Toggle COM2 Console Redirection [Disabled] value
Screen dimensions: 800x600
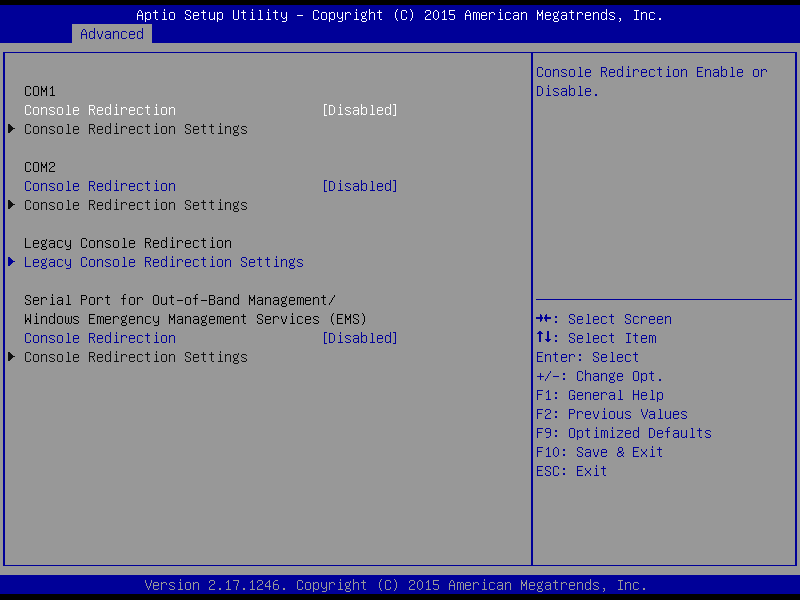click(x=359, y=186)
